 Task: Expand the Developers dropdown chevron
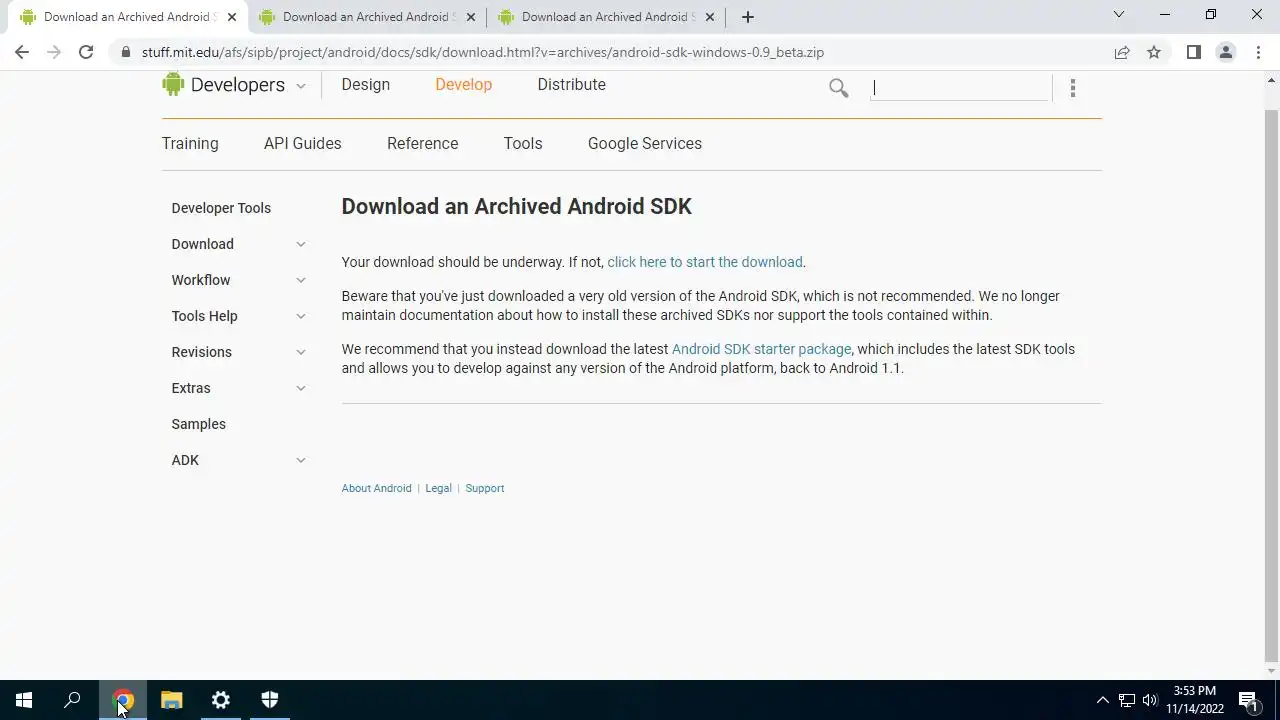[x=300, y=86]
